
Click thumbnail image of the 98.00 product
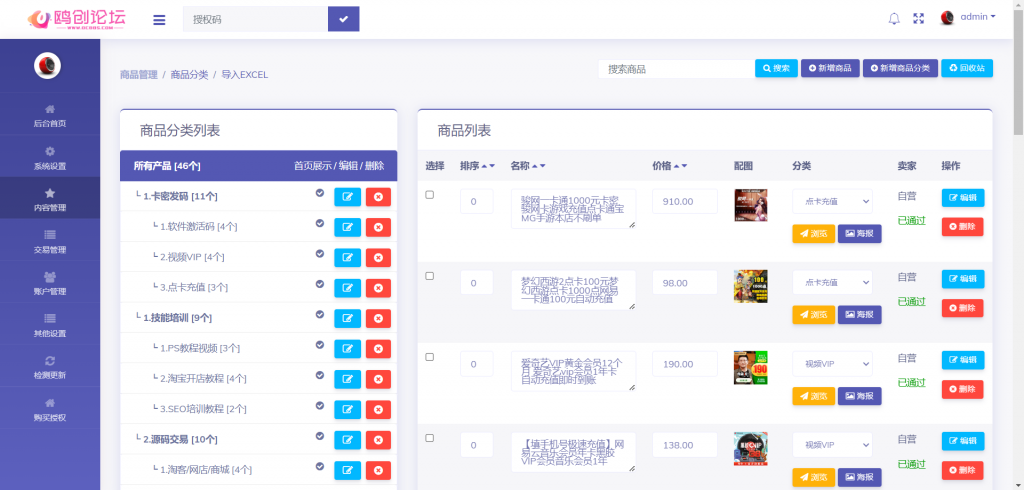pos(750,286)
